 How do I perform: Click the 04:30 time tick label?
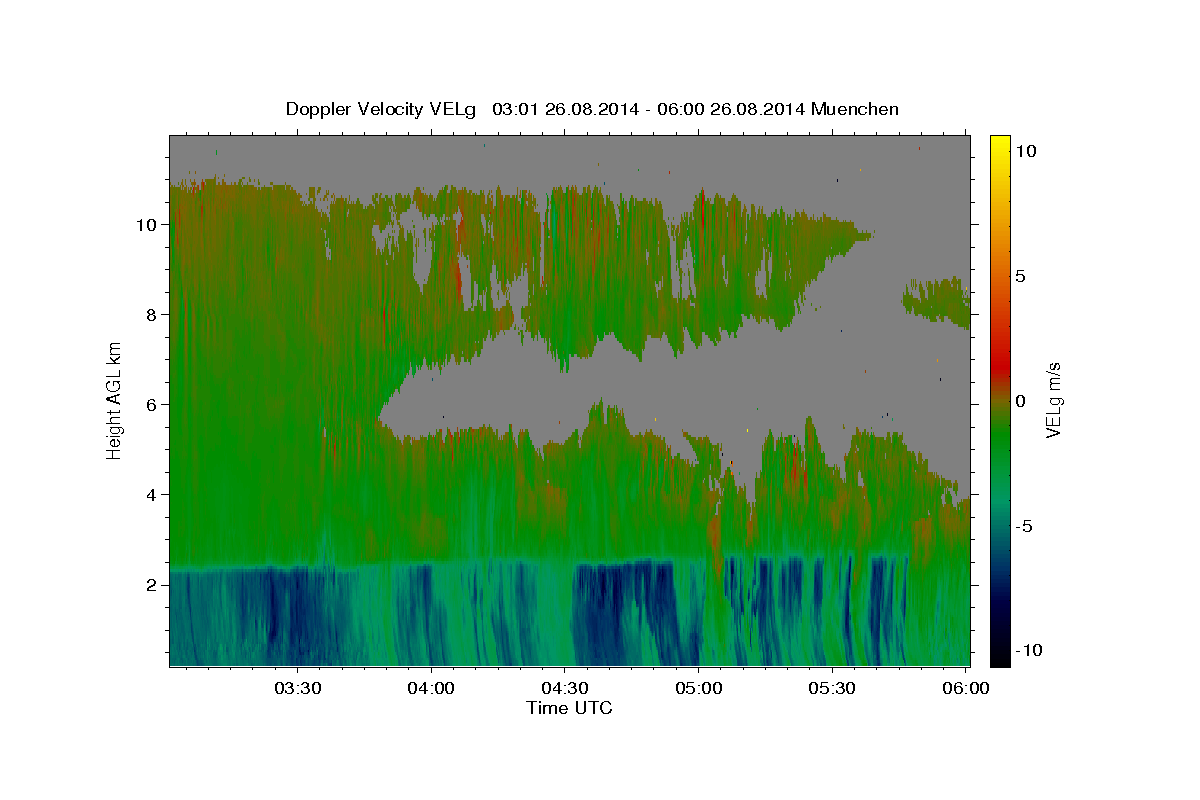565,689
